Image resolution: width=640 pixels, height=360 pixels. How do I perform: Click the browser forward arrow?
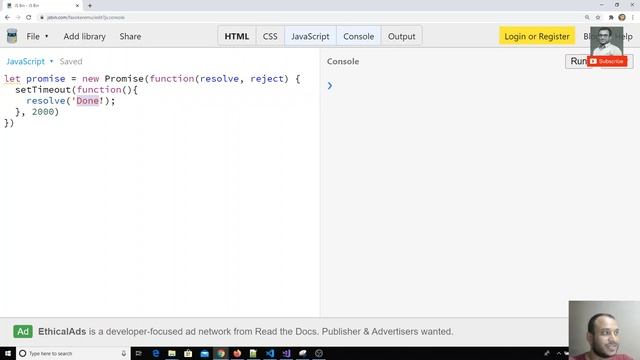(x=18, y=18)
